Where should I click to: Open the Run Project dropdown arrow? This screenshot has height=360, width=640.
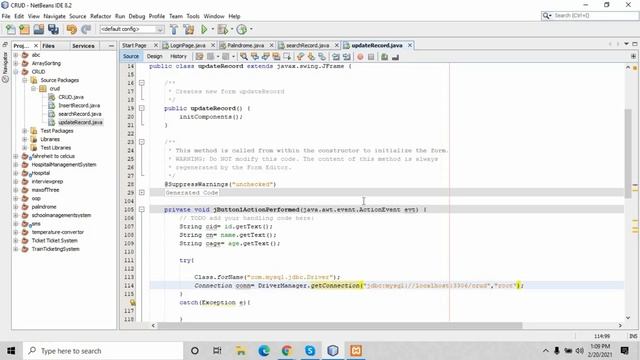point(212,29)
